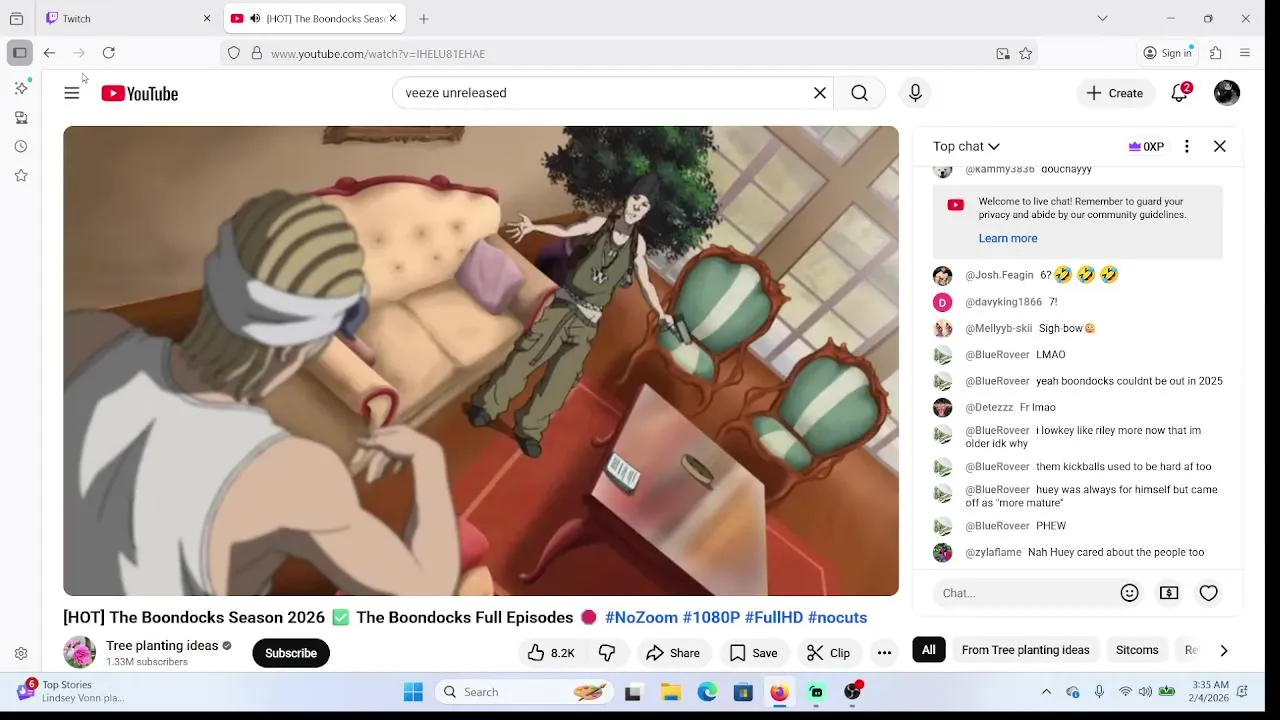Image resolution: width=1280 pixels, height=720 pixels.
Task: Show more filter chips with right arrow
Action: tap(1224, 650)
